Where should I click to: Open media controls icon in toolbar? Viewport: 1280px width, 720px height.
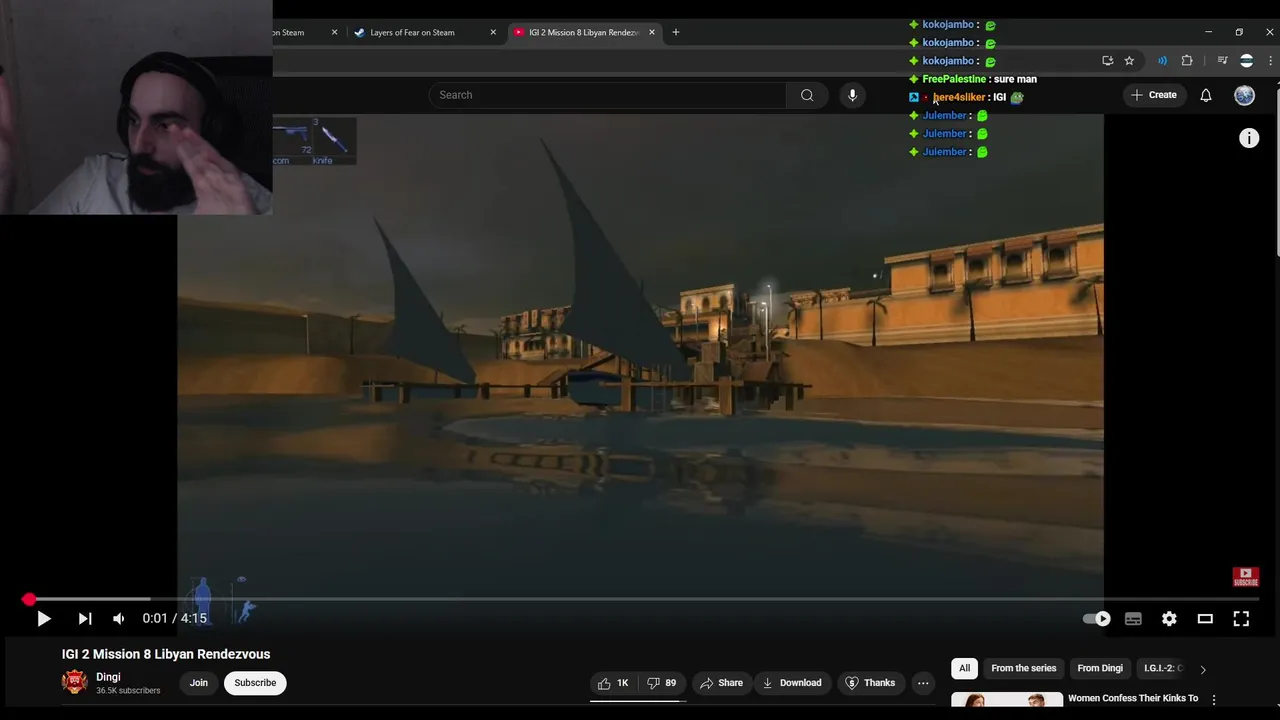point(1222,61)
